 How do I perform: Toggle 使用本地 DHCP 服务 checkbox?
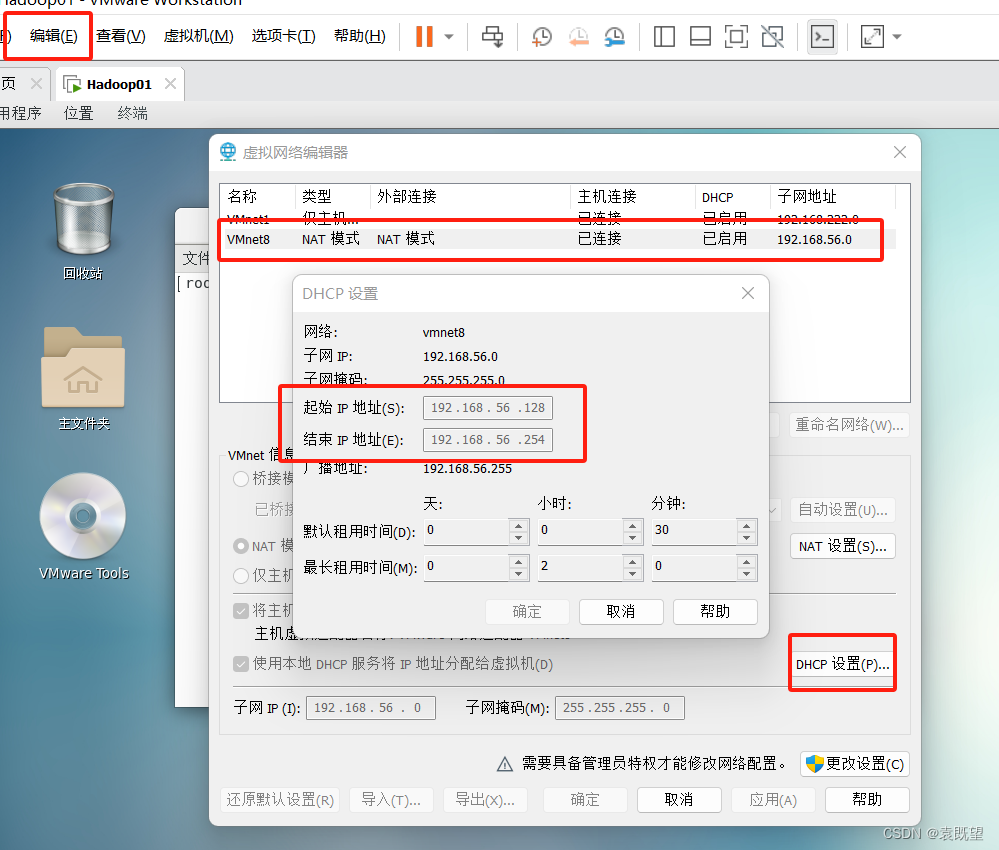coord(241,664)
